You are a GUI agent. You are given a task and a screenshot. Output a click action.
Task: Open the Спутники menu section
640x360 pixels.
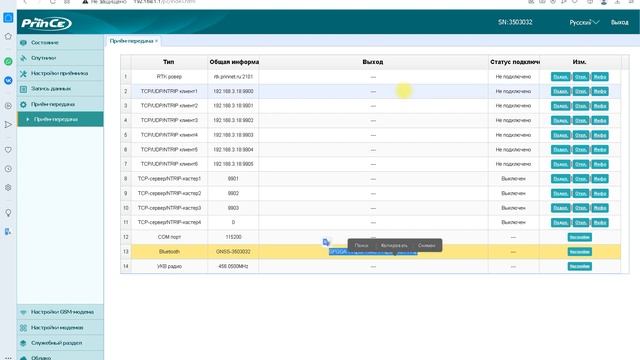(60, 58)
